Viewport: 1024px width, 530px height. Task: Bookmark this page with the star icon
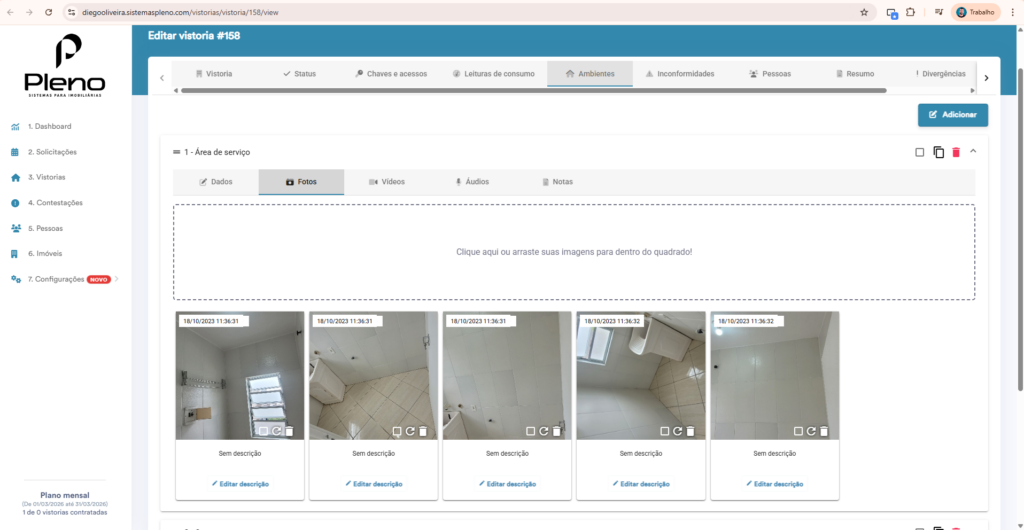pyautogui.click(x=864, y=12)
